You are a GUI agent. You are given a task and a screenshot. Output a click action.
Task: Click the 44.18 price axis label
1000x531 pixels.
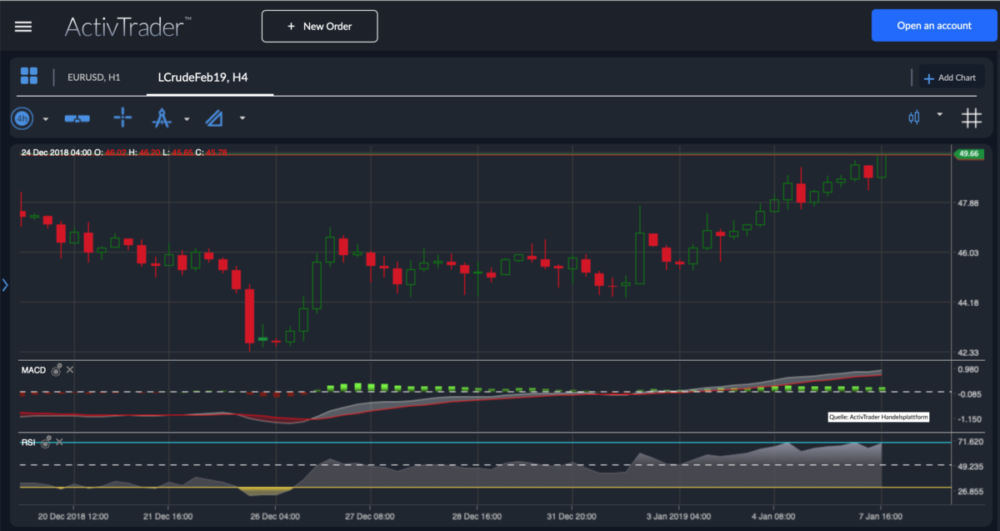click(968, 303)
